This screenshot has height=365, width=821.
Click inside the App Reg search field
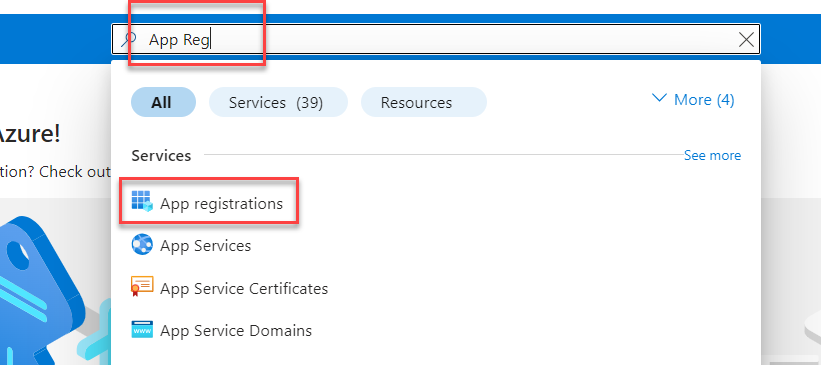[x=436, y=39]
